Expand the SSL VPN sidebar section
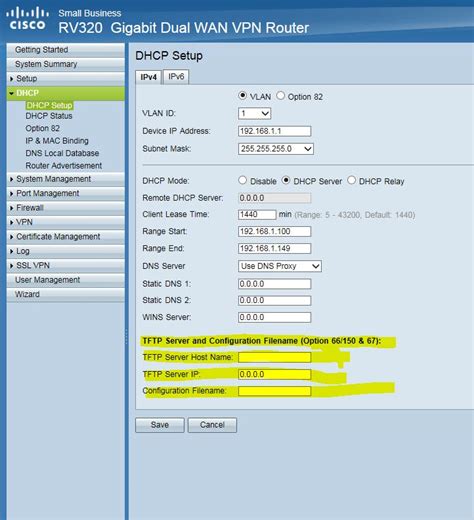The image size is (474, 520). (66, 265)
